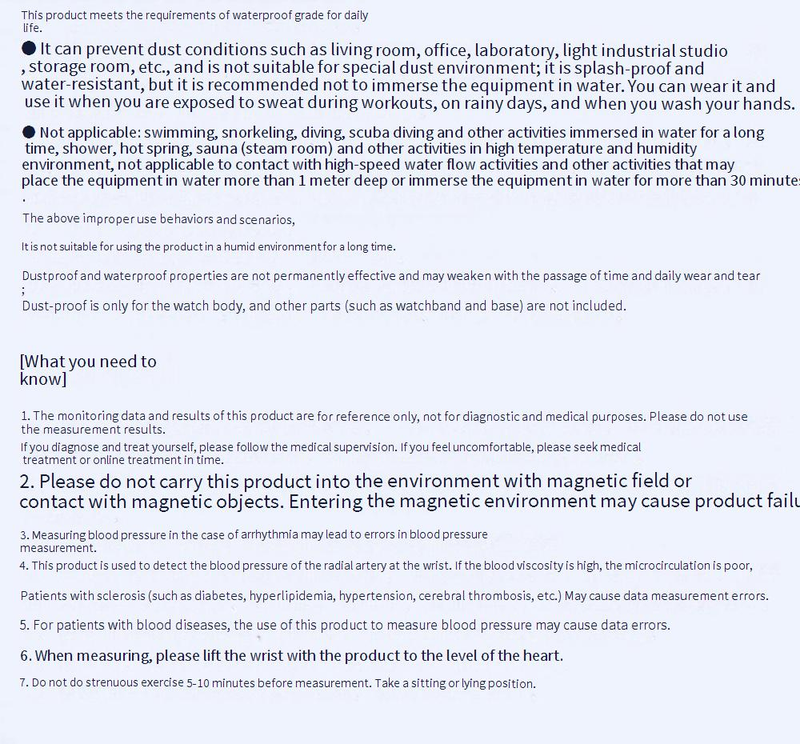Screen dimensions: 800x744
Task: Click item 6 about lifting the wrist
Action: click(292, 656)
